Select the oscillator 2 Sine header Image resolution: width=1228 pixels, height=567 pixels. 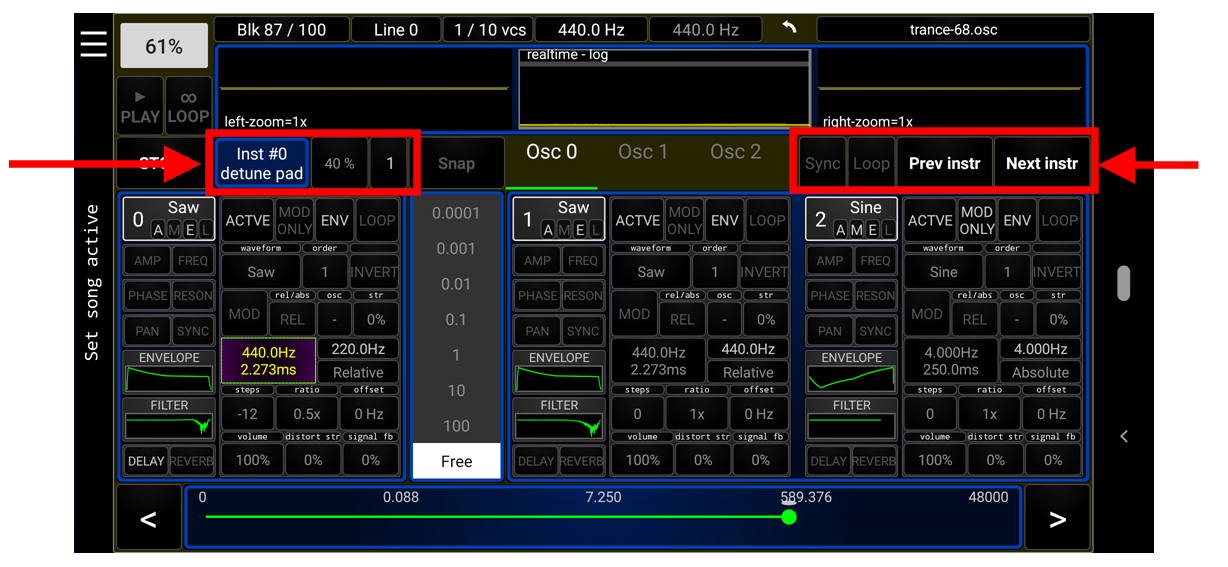[852, 218]
